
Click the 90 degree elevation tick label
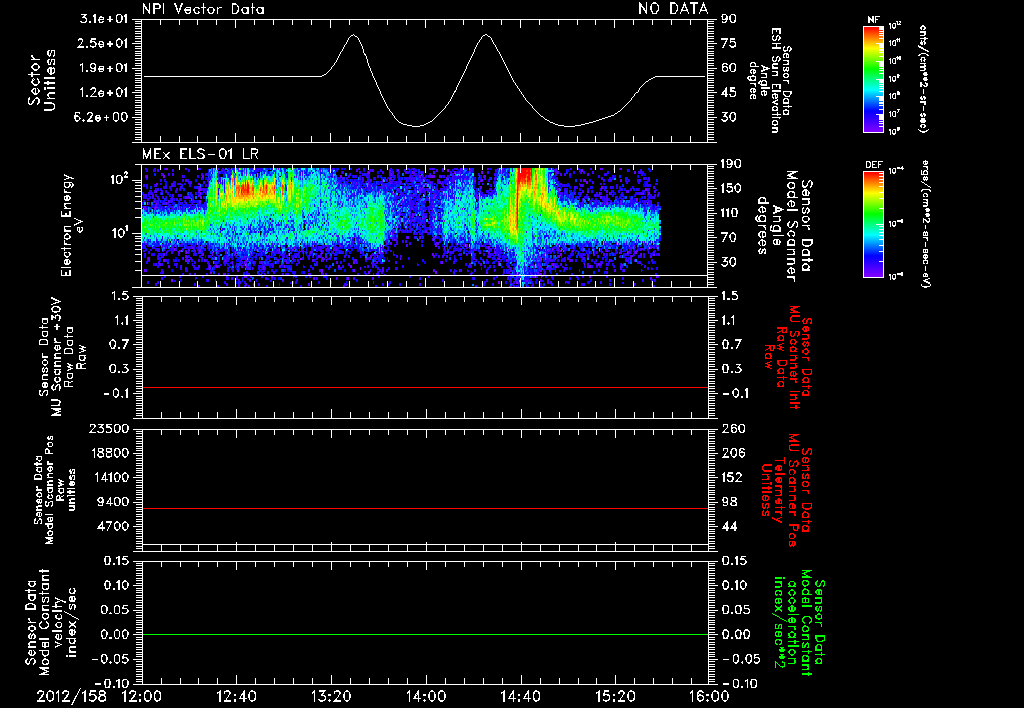pyautogui.click(x=729, y=19)
